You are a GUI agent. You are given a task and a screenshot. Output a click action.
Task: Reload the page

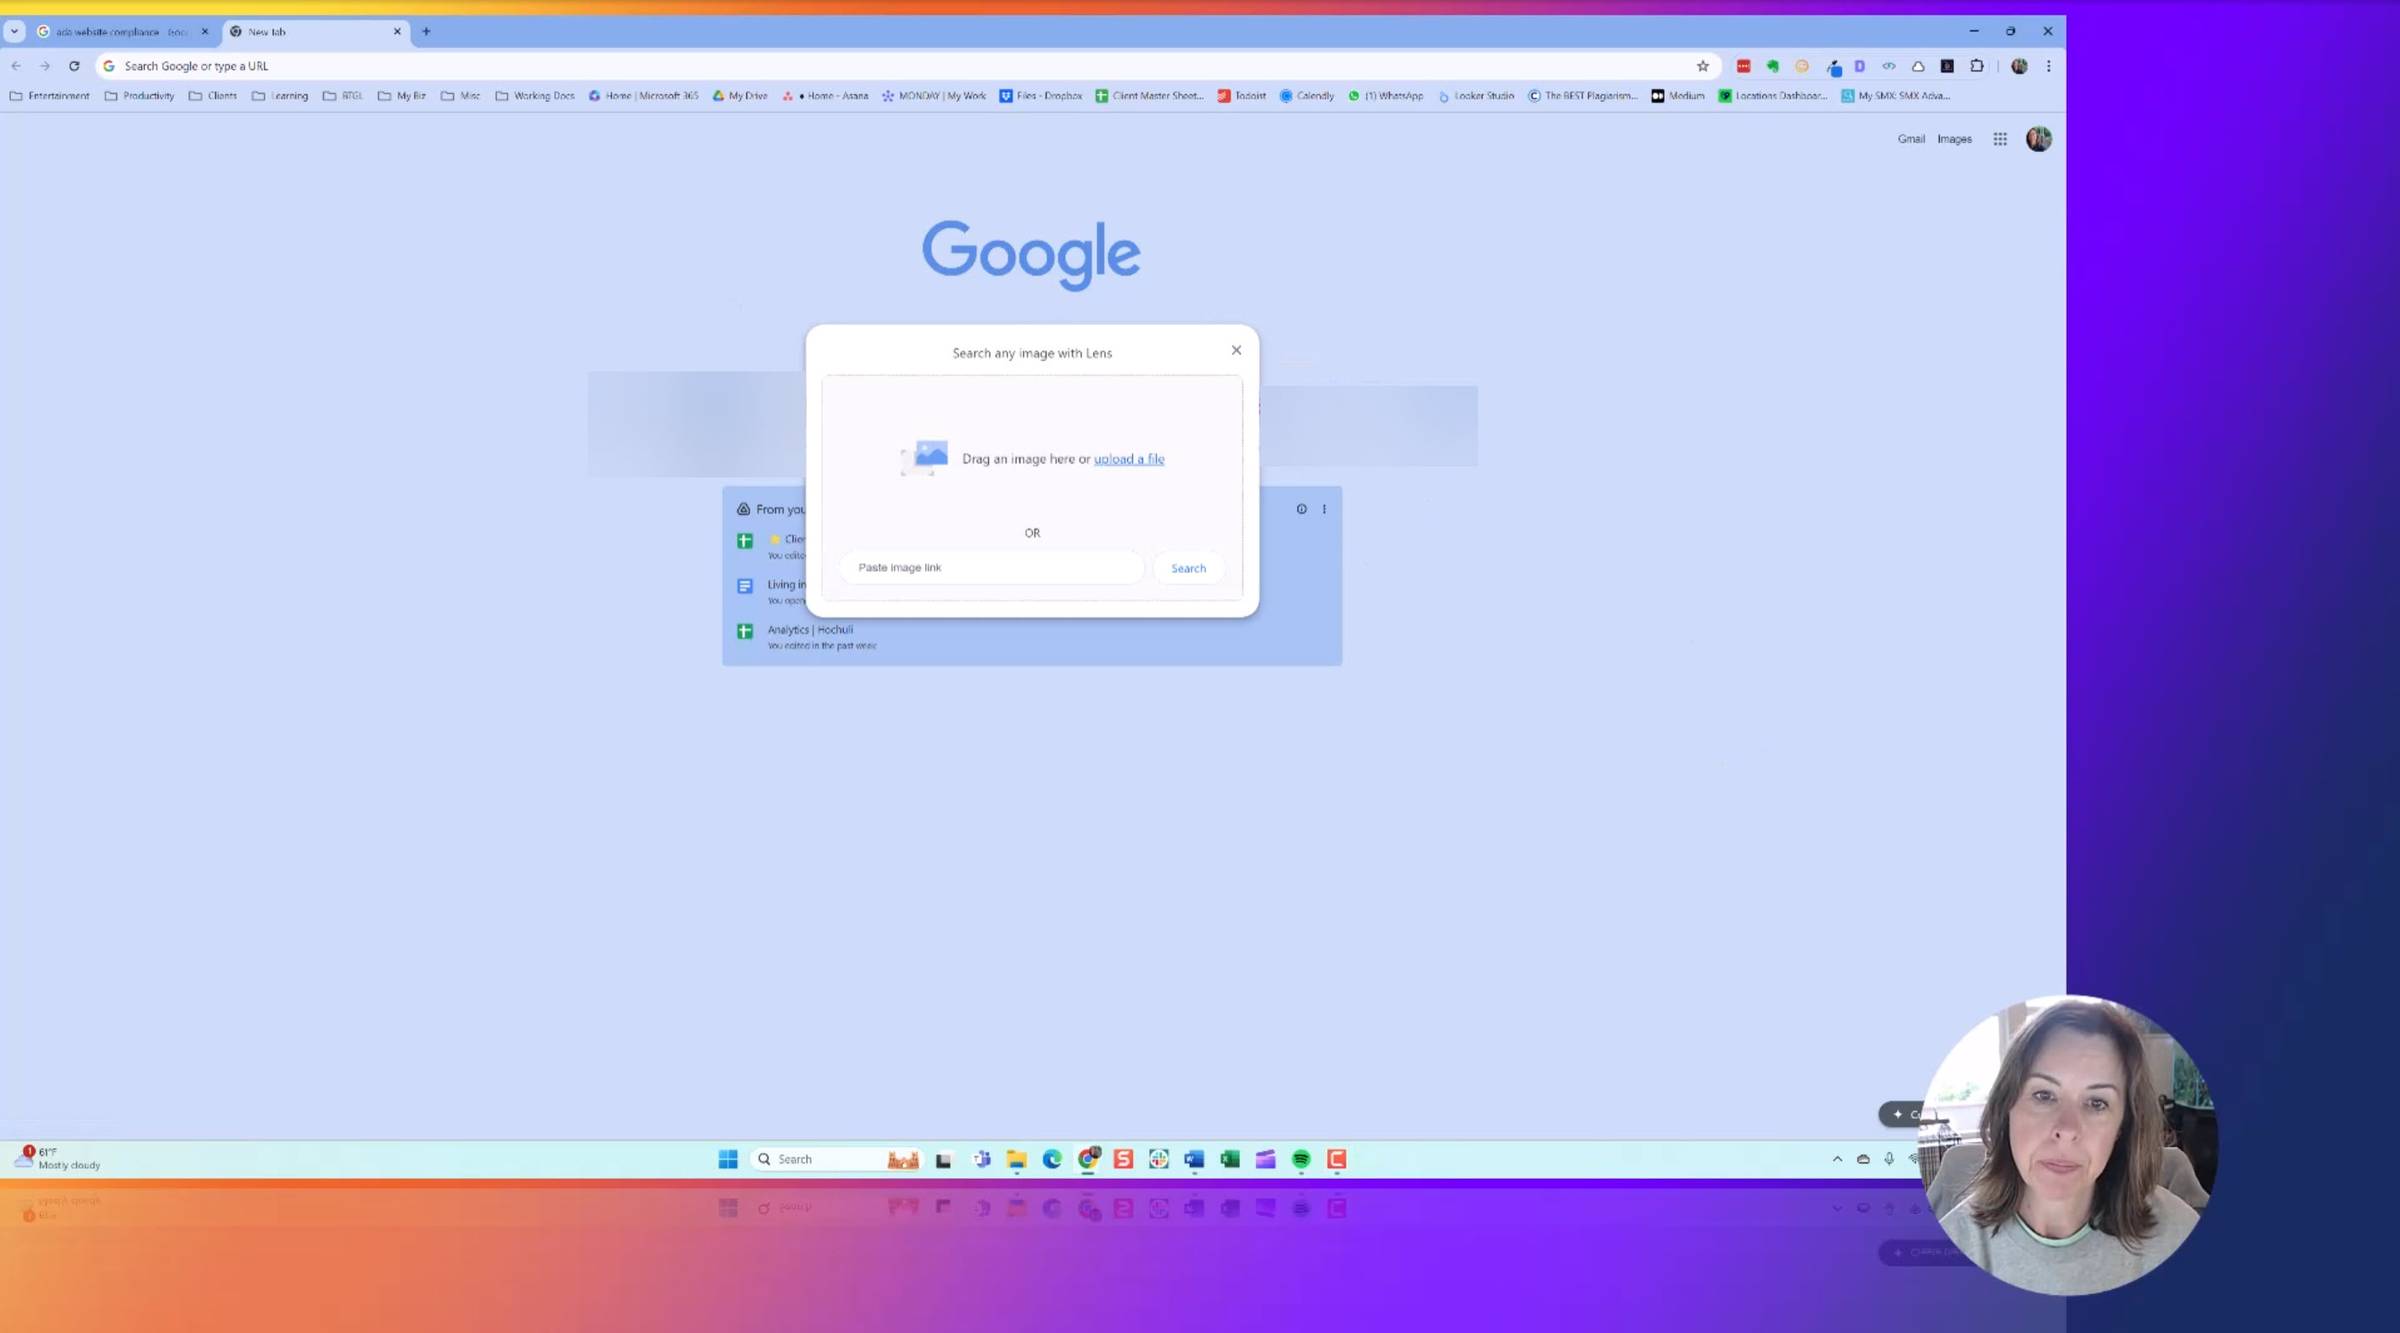click(x=74, y=66)
